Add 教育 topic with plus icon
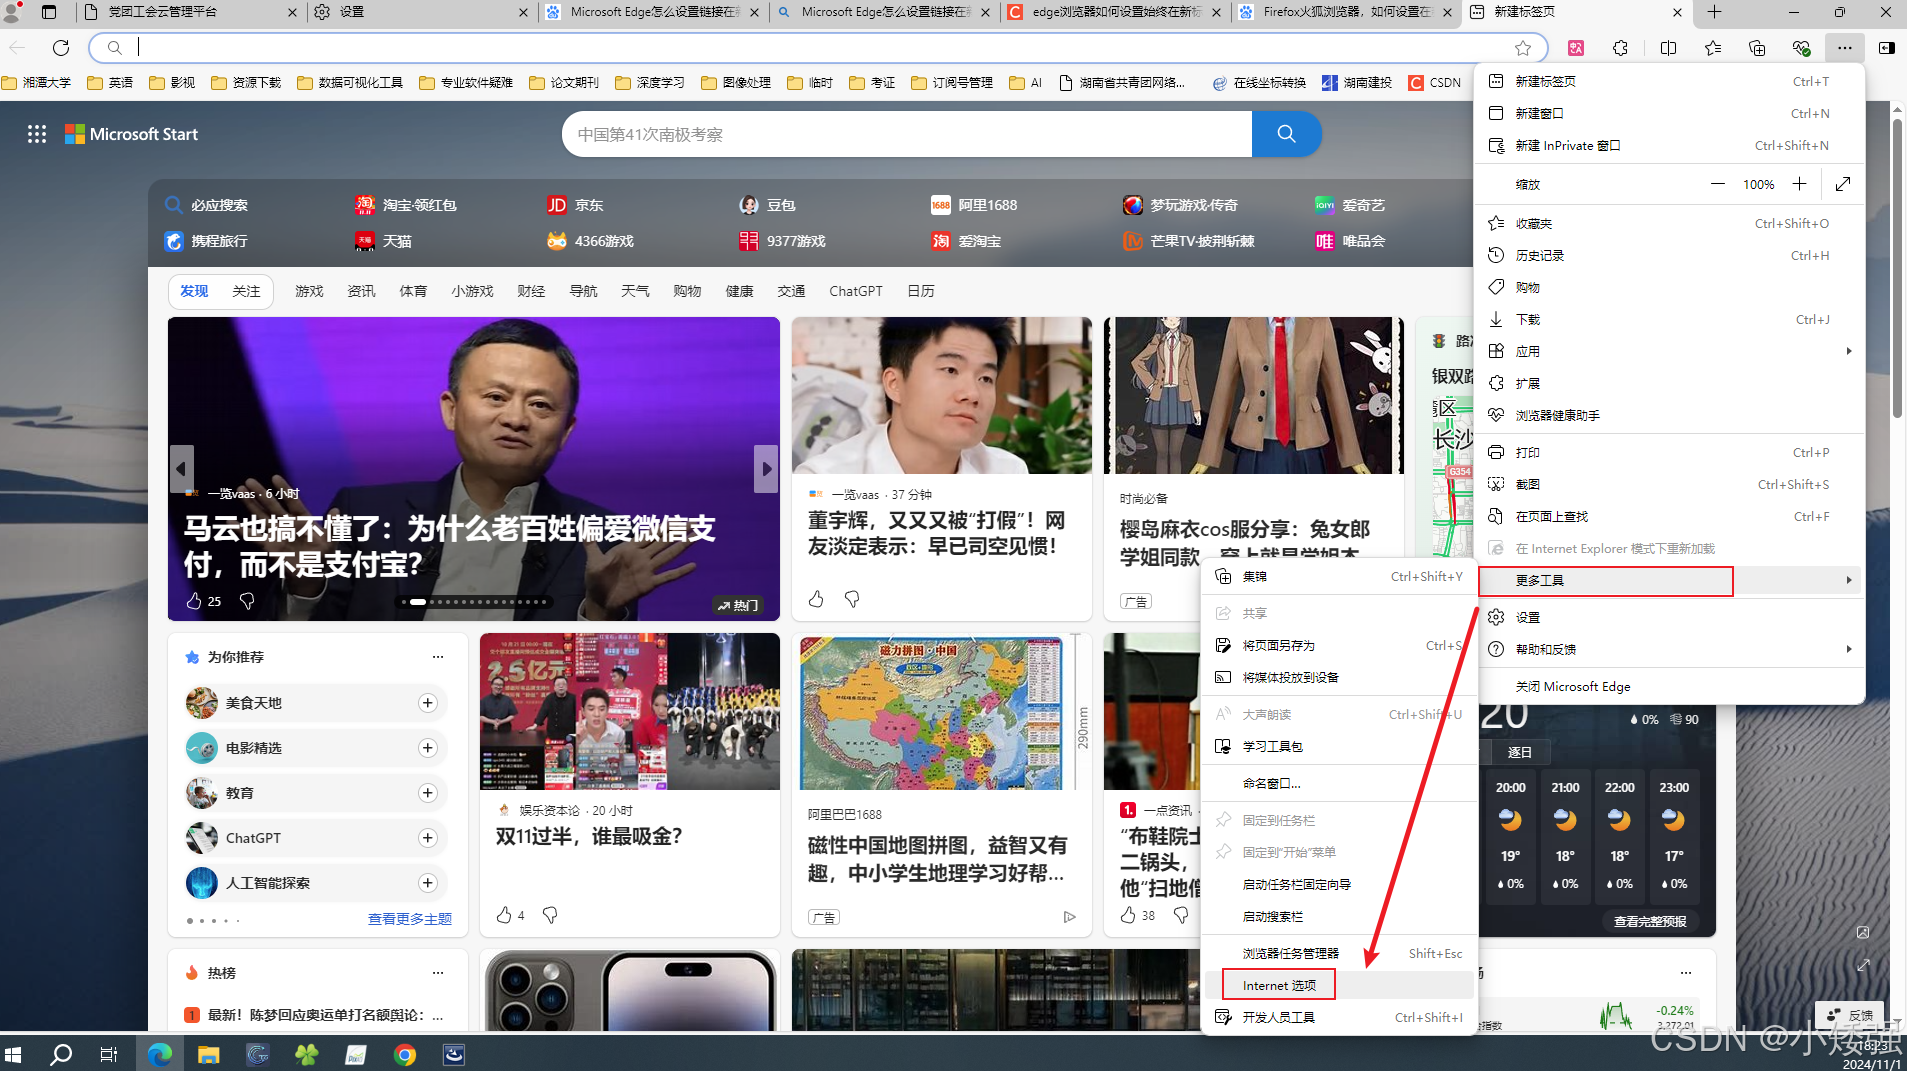 pos(428,793)
